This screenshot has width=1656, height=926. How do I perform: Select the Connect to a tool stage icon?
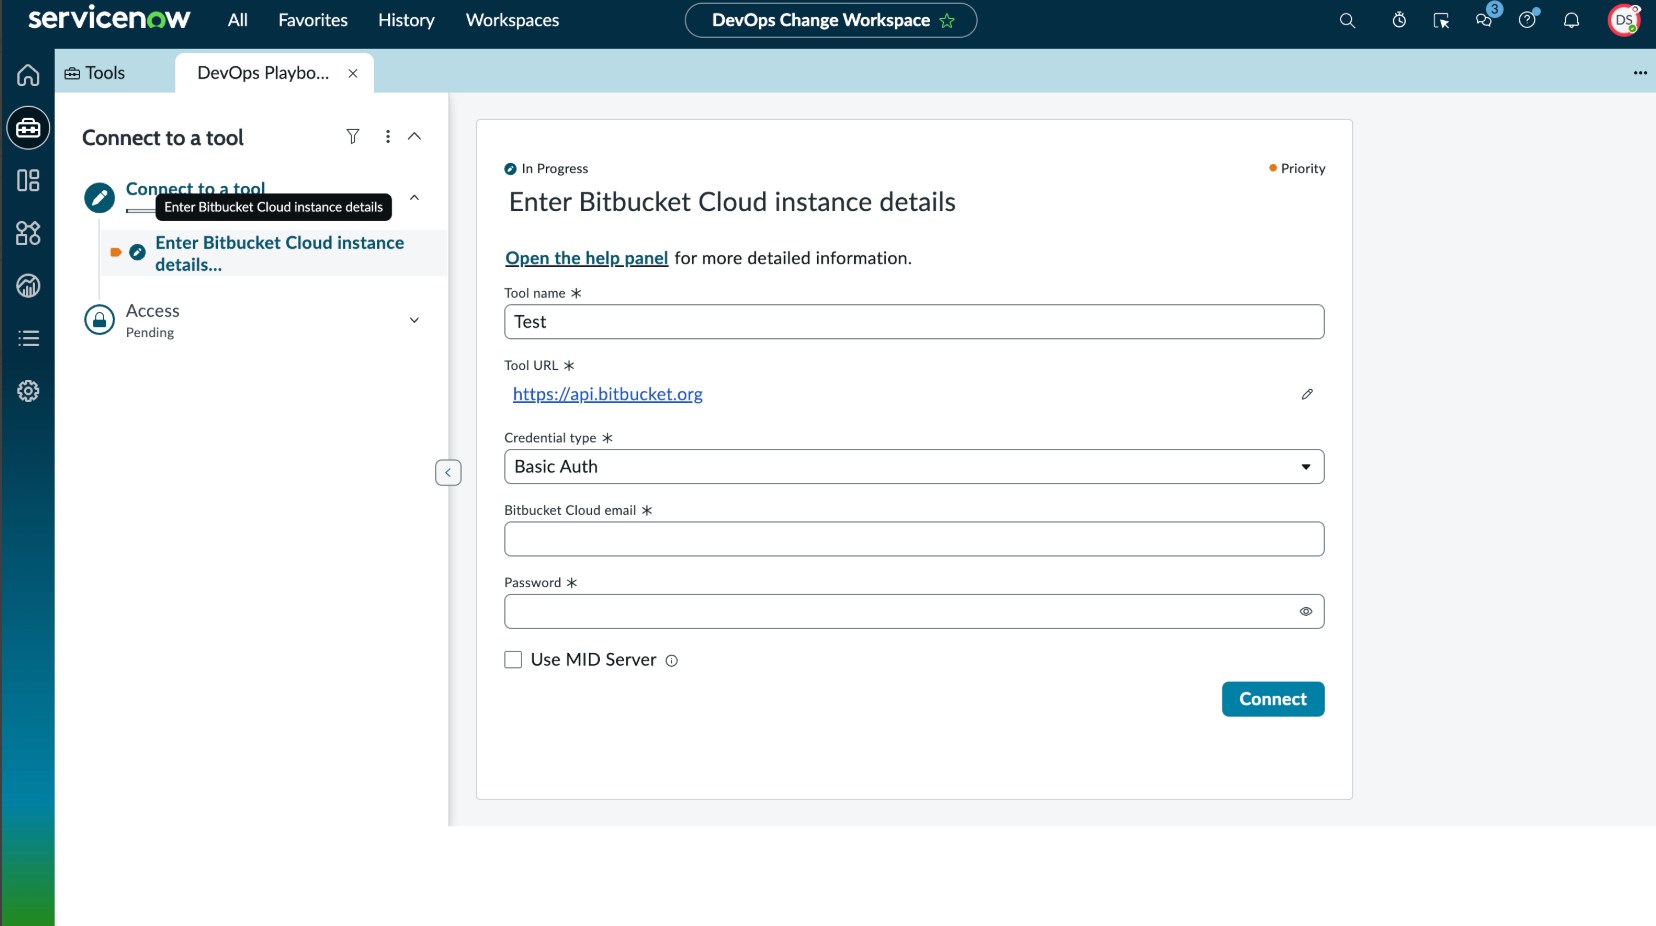(99, 198)
